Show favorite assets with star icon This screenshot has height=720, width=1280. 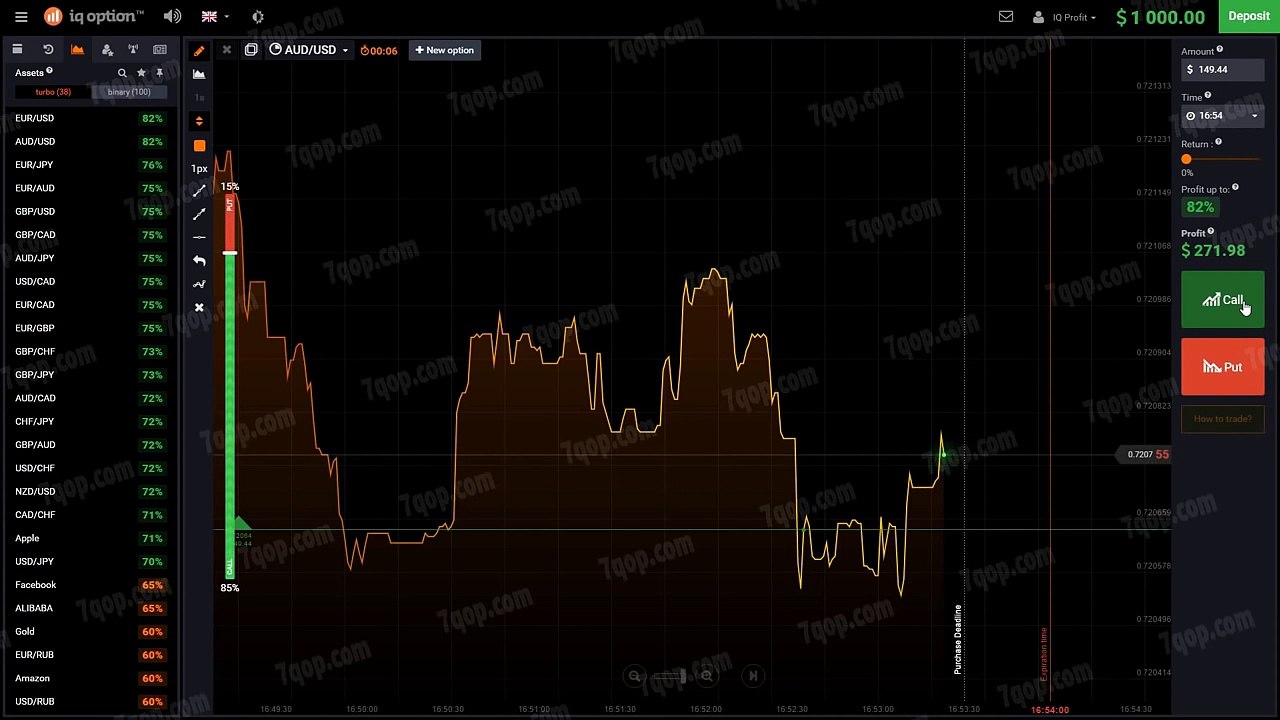(141, 73)
